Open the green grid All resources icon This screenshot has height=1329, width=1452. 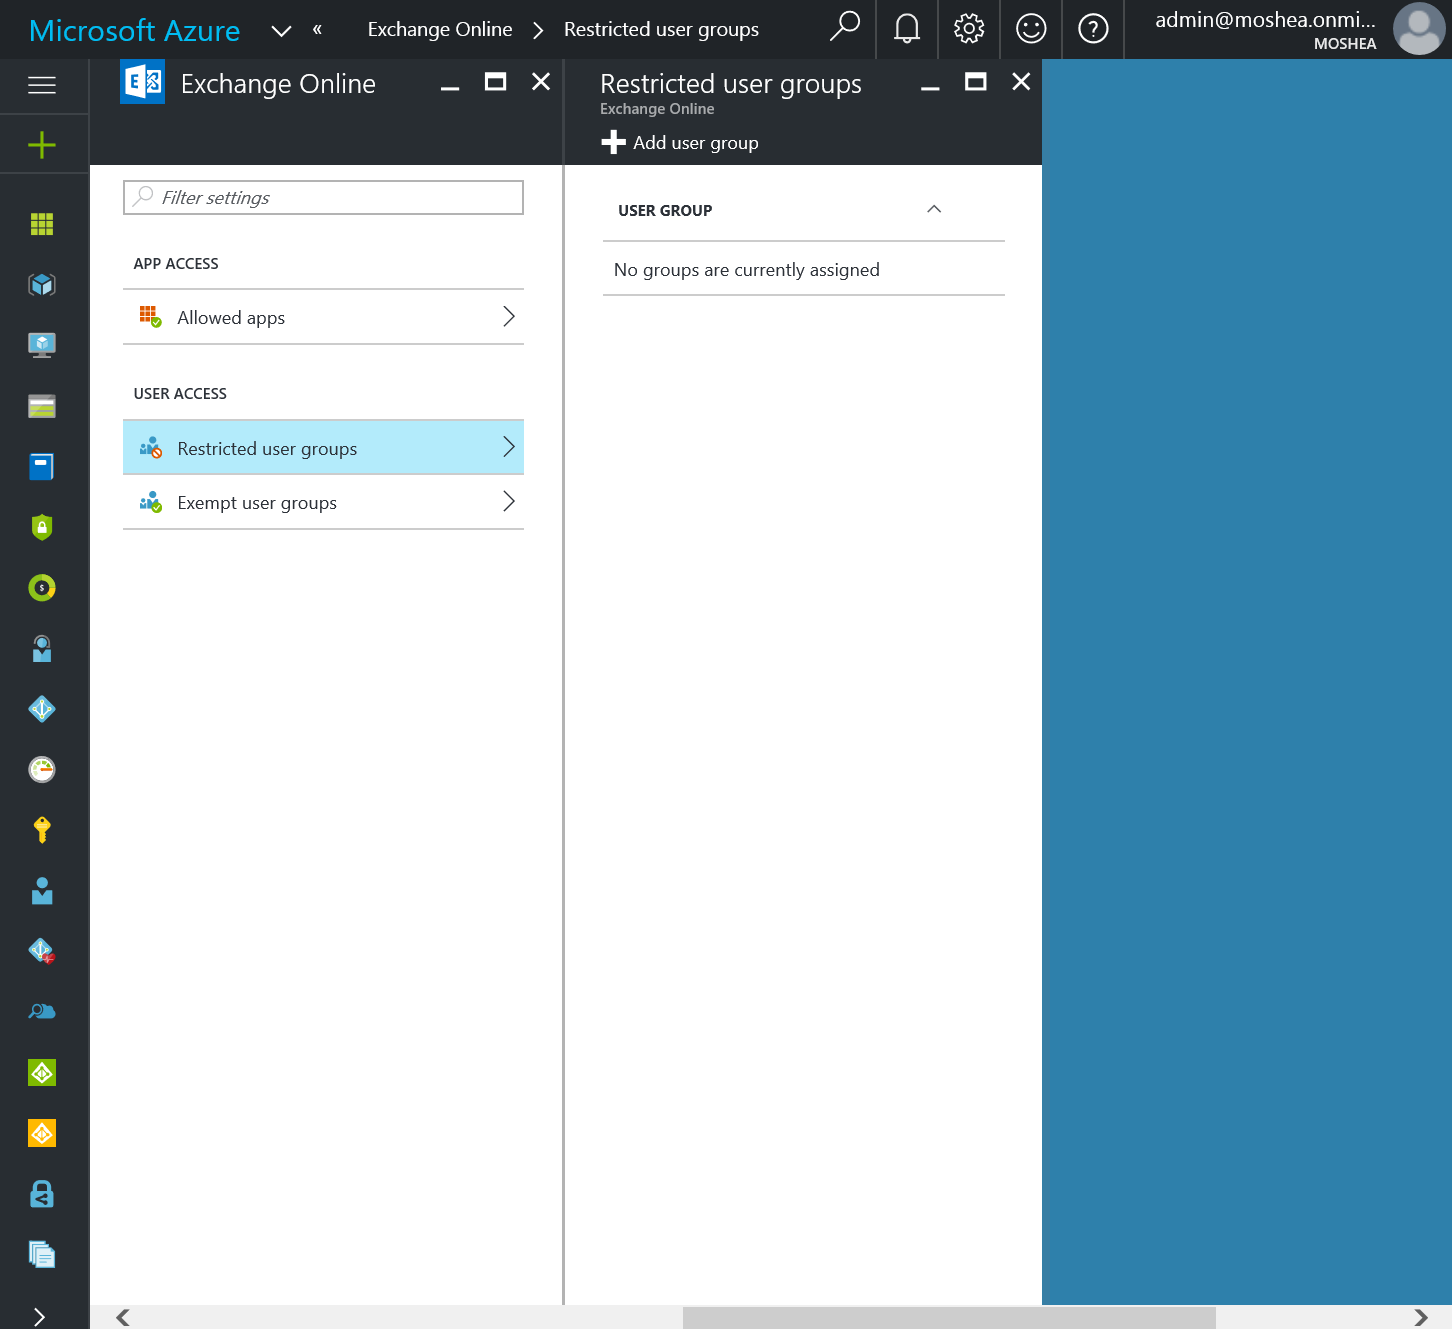[42, 225]
